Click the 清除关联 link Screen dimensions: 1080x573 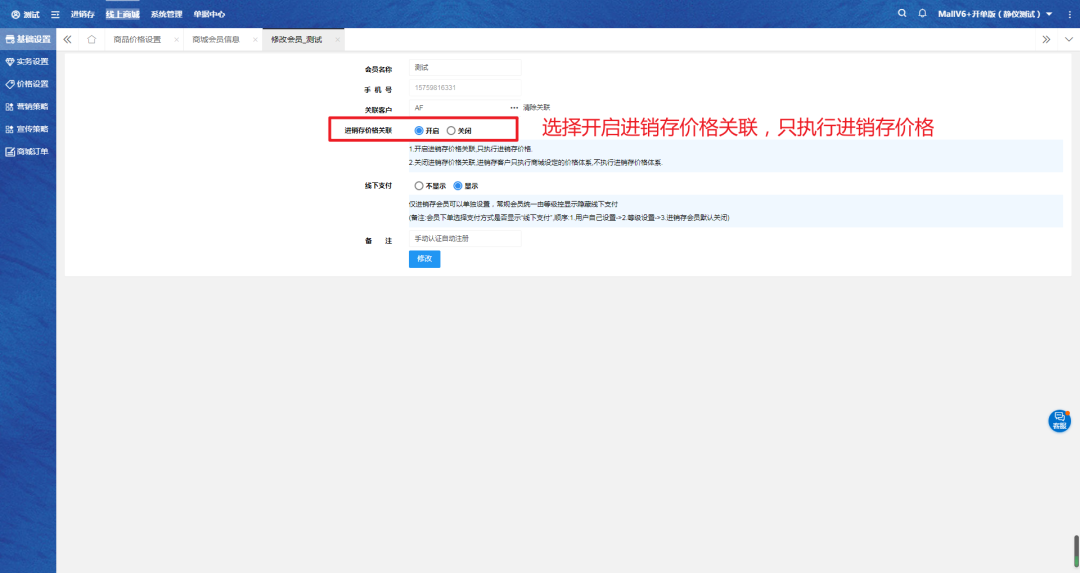[536, 107]
